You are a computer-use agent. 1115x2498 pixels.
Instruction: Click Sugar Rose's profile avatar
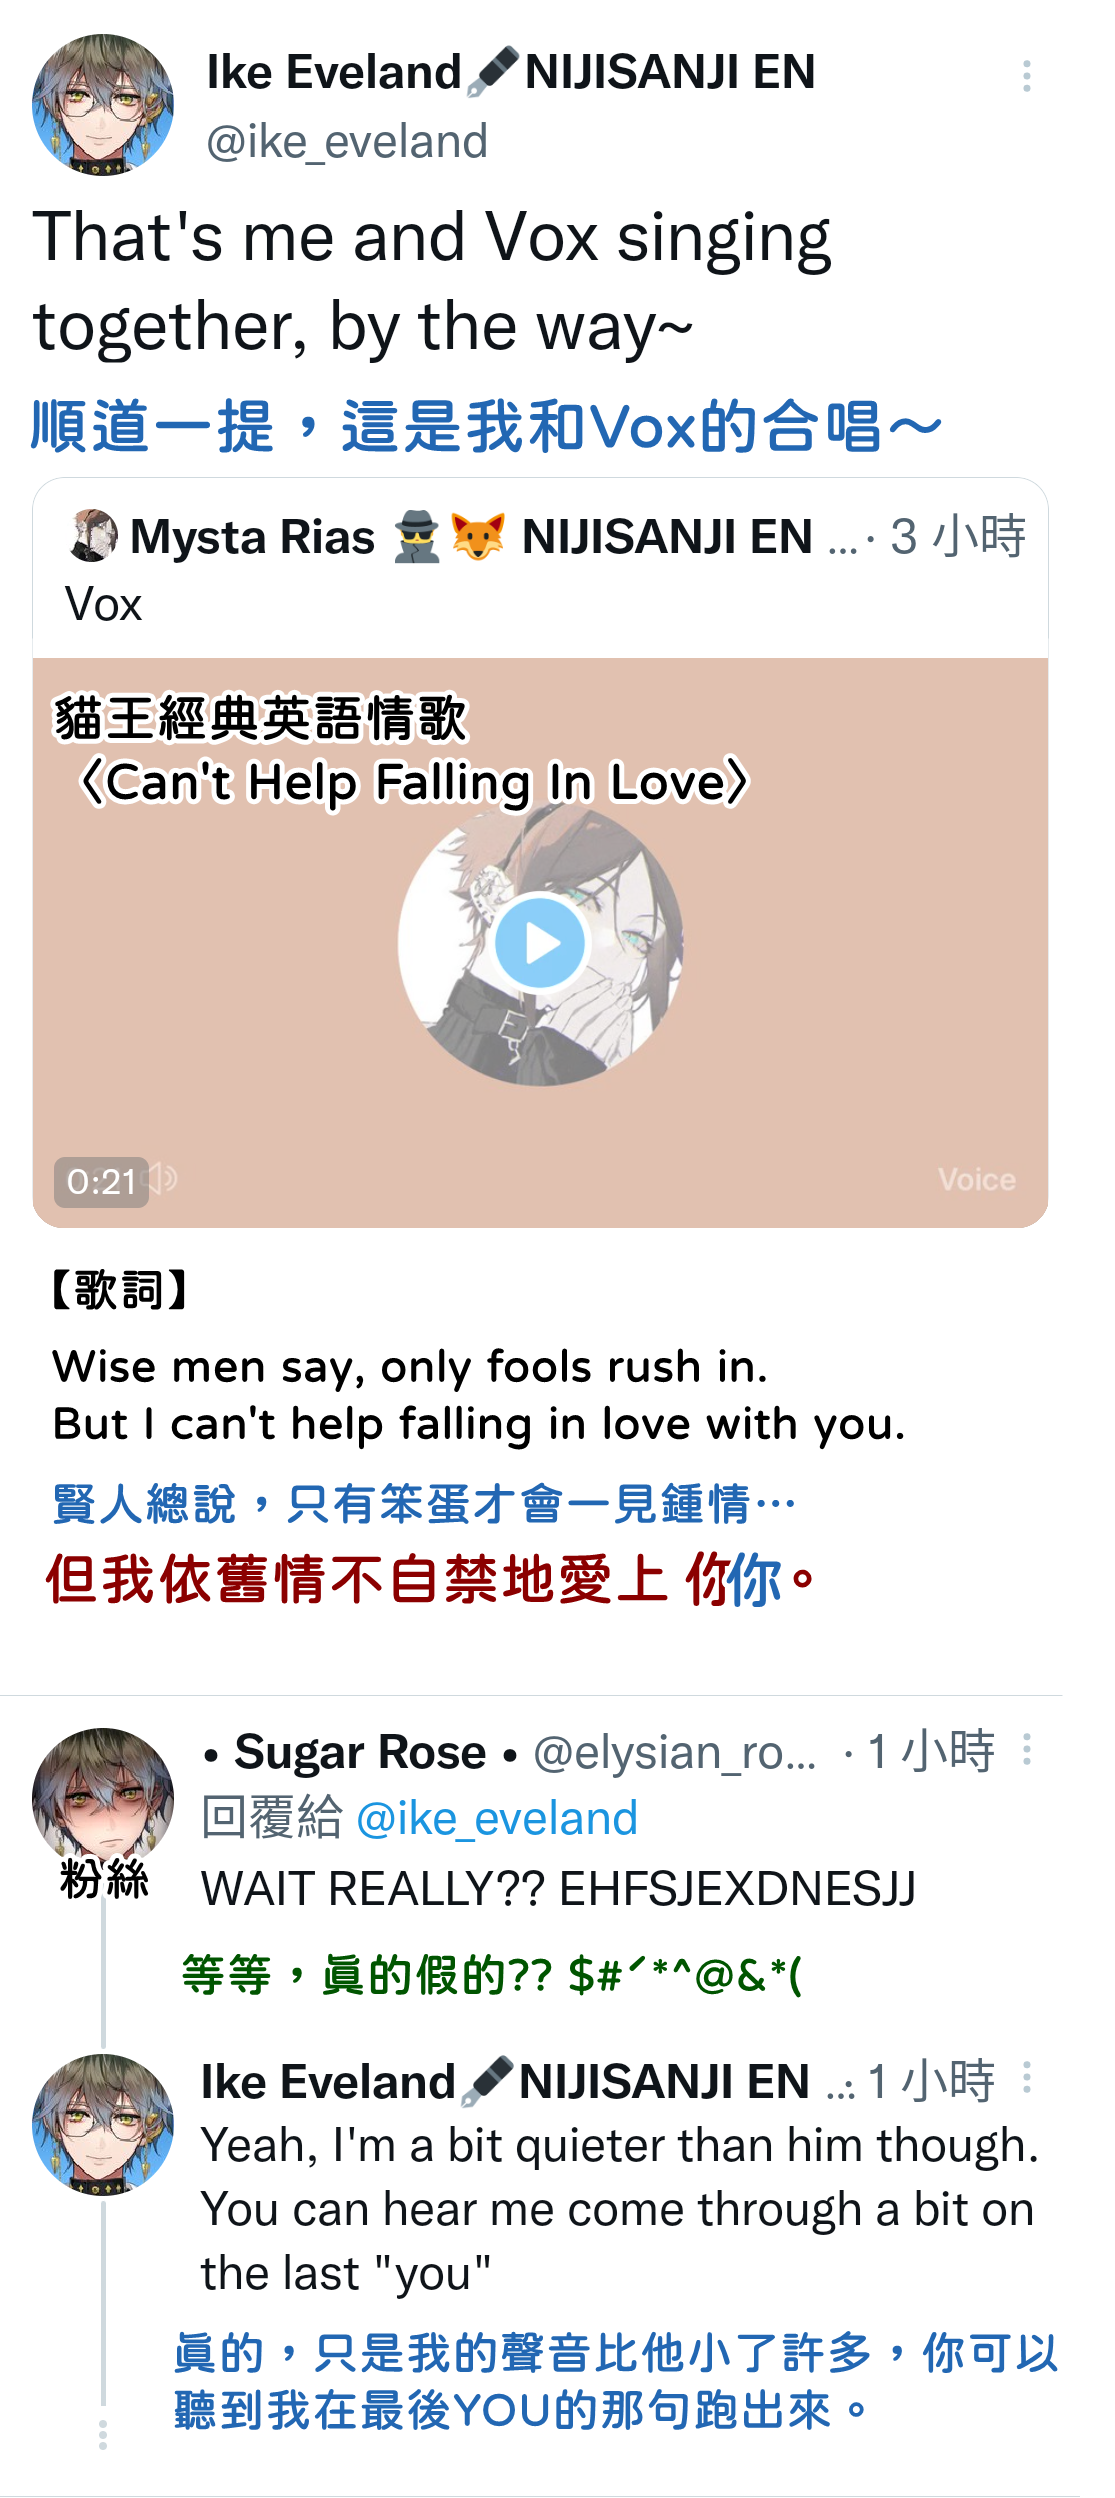[x=103, y=1799]
